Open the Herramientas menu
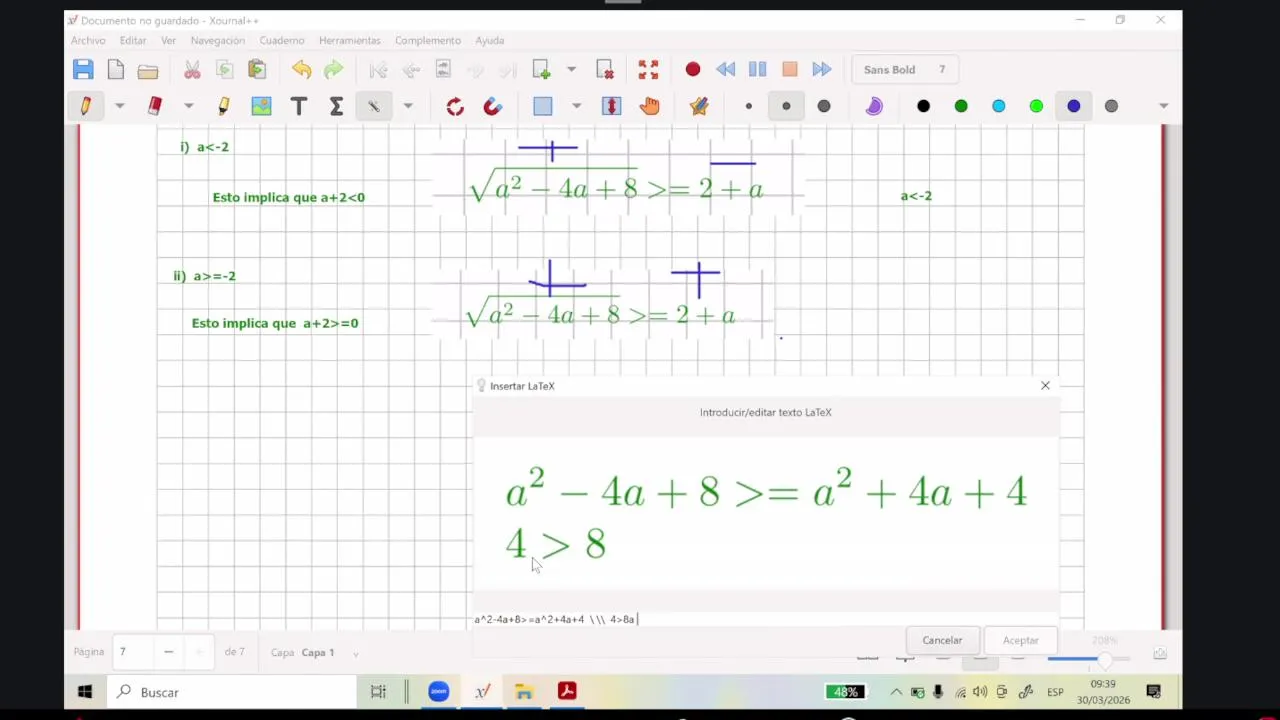 [350, 40]
